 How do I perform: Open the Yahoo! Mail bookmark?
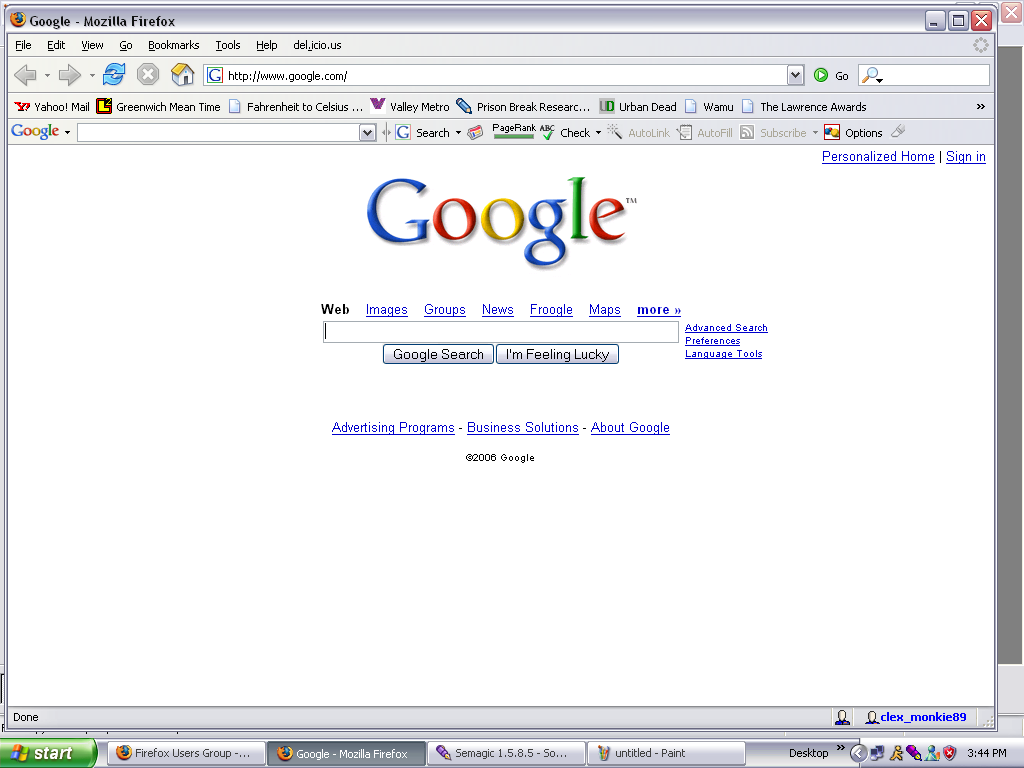(x=52, y=106)
